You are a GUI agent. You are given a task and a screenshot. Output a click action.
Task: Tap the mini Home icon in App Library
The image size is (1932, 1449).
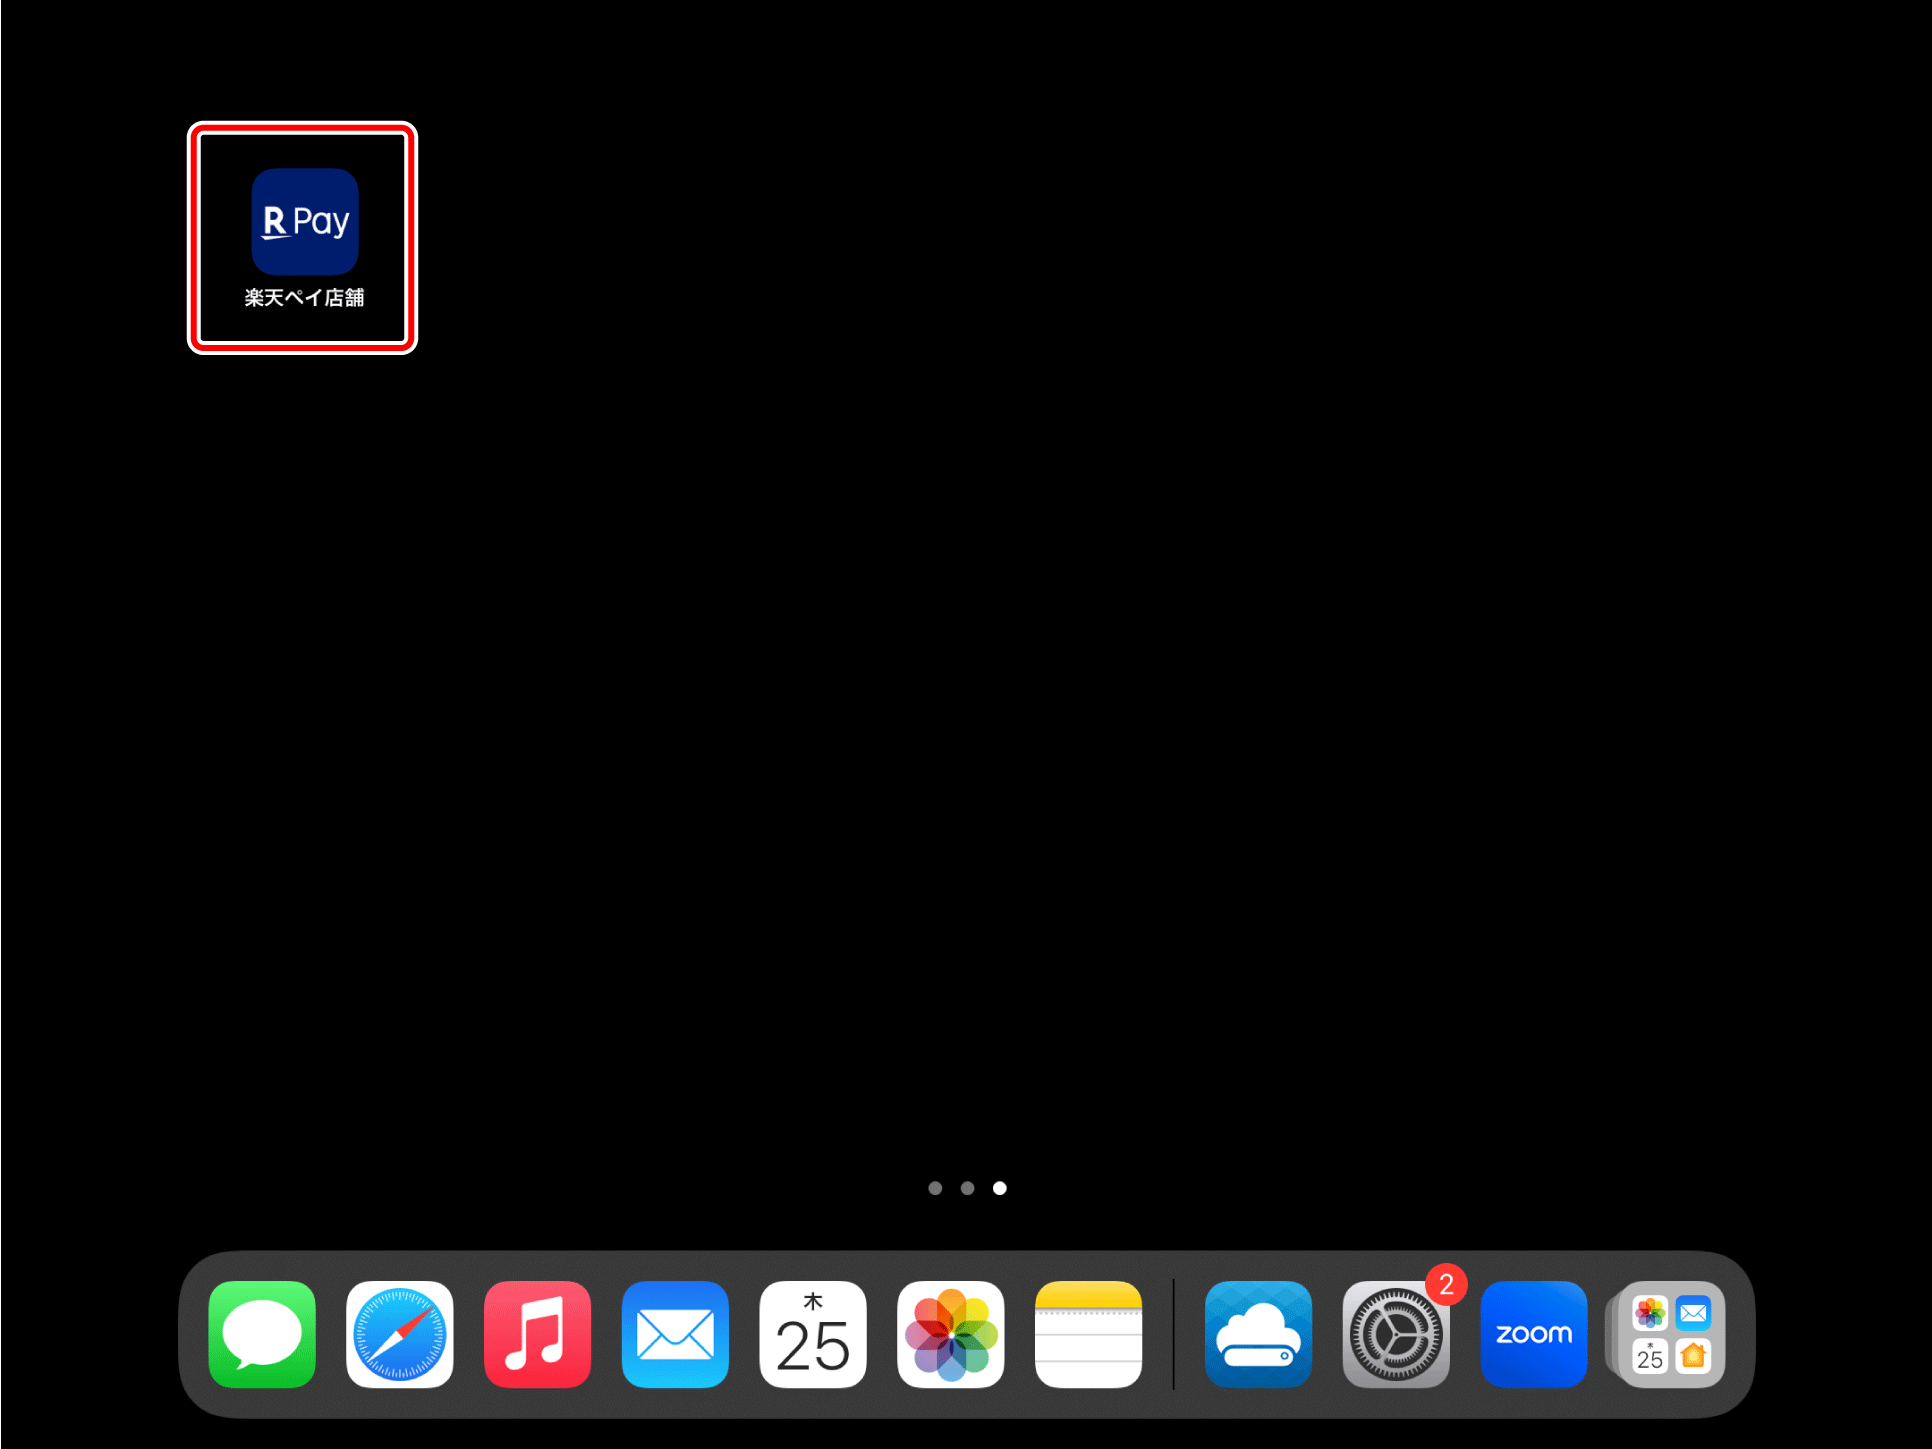[x=1693, y=1356]
